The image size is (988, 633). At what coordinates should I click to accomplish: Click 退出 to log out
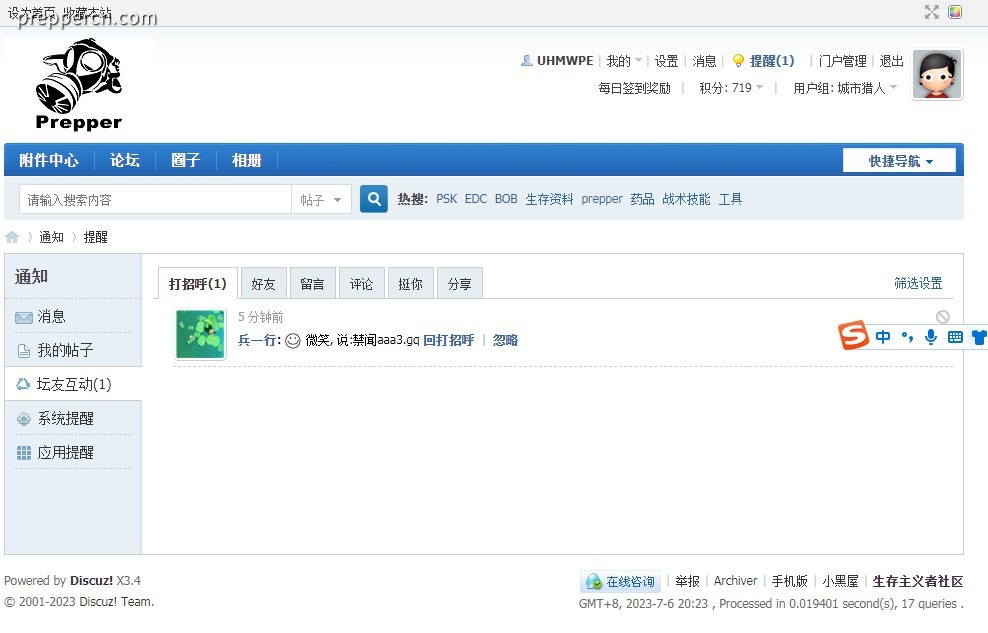tap(891, 60)
